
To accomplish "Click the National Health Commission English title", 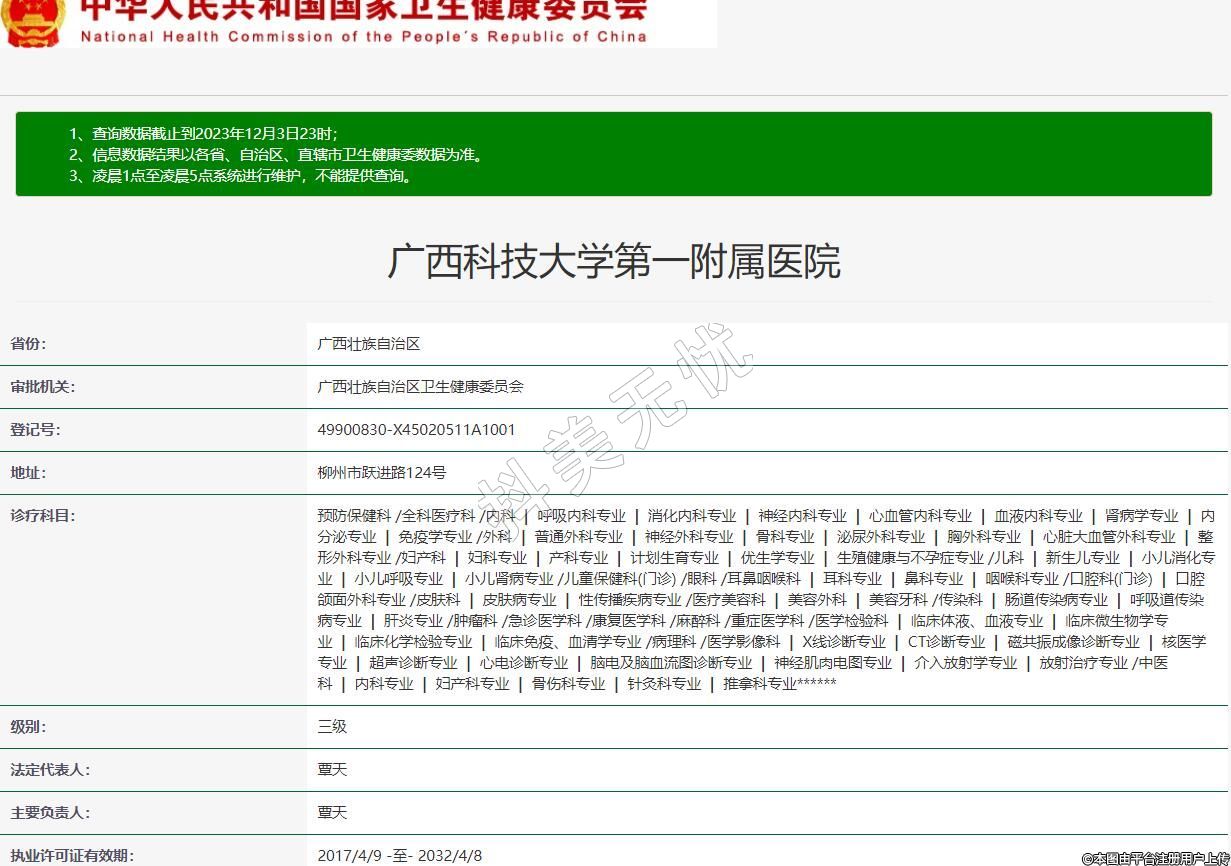I will click(363, 37).
